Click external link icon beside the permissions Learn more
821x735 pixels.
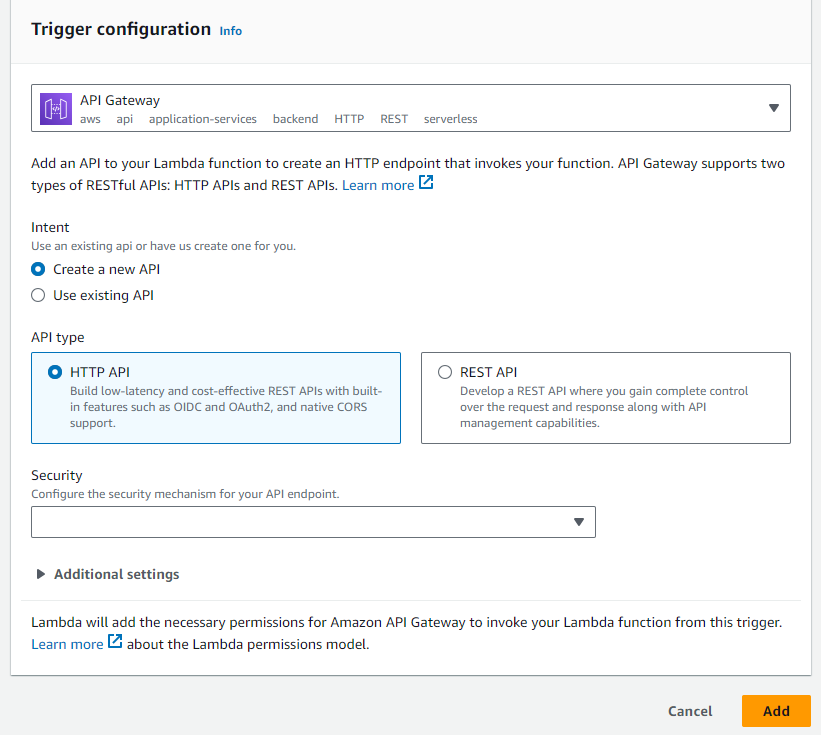[x=115, y=641]
